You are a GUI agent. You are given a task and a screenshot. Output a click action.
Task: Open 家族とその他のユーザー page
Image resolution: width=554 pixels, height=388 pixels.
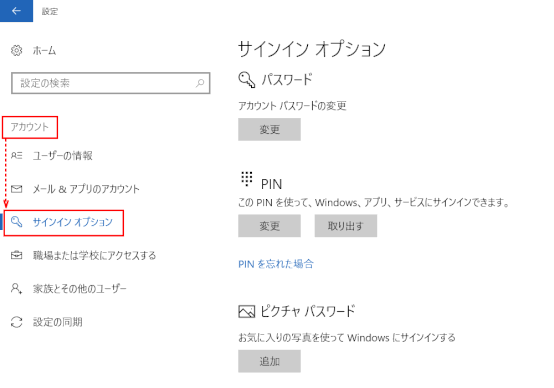click(79, 289)
